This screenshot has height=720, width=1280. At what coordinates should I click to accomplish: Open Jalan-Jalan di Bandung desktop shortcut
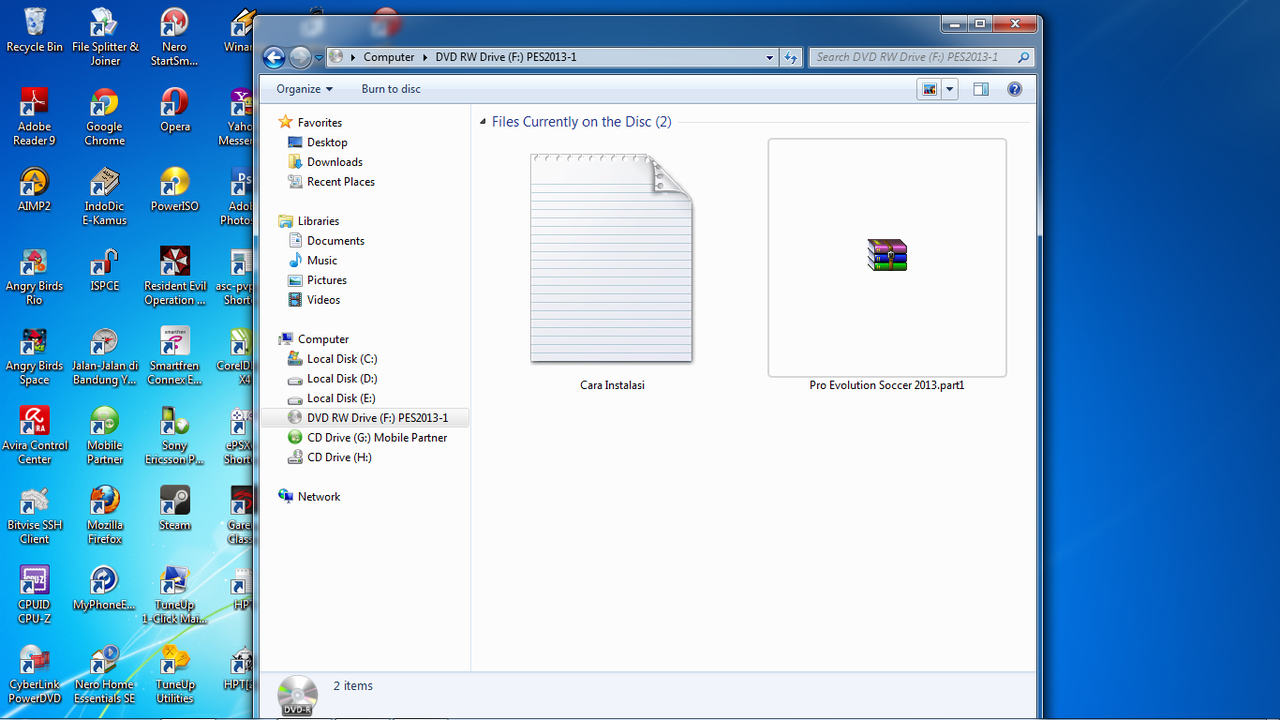(x=104, y=357)
